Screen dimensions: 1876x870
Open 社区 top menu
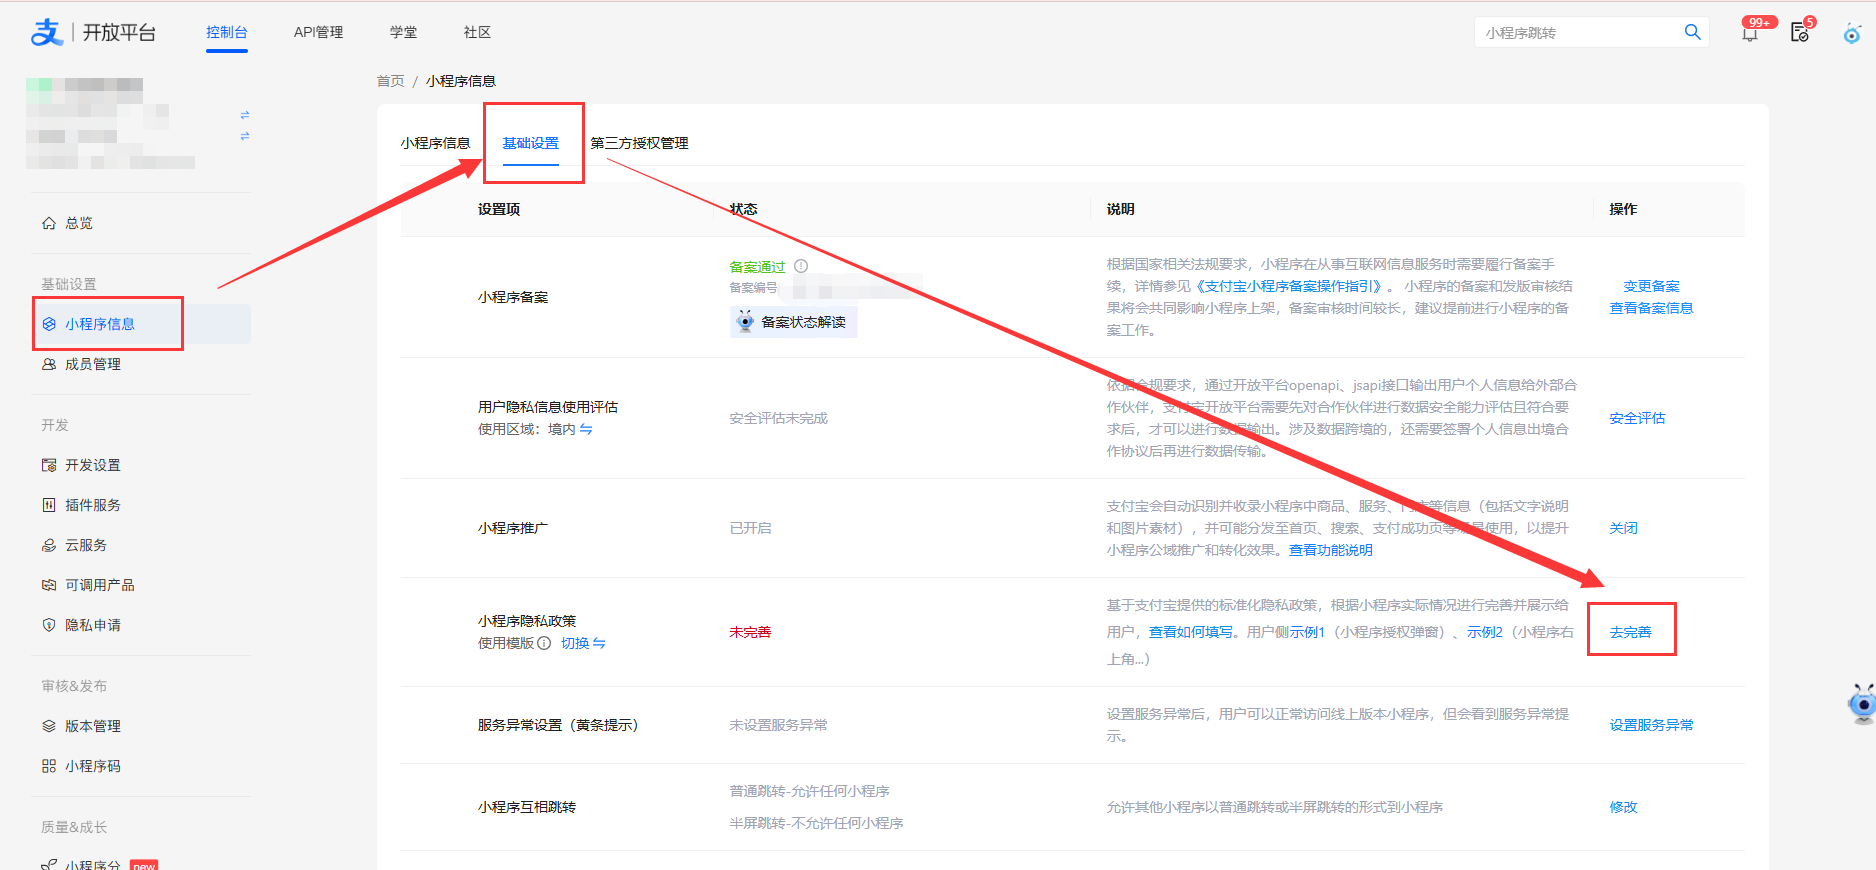pos(478,32)
